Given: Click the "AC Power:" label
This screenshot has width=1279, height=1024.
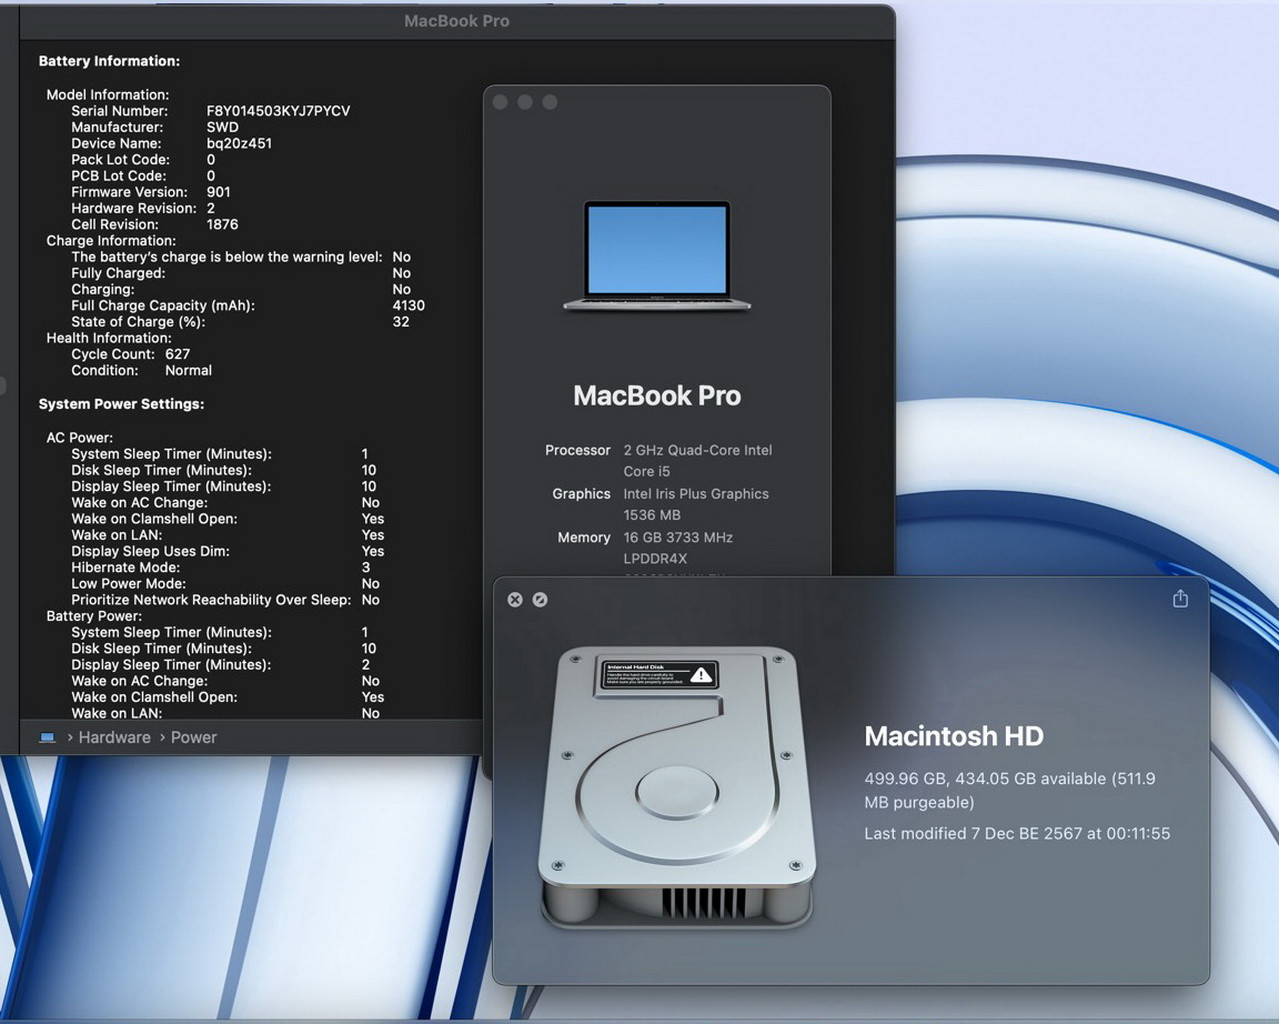Looking at the screenshot, I should 80,438.
